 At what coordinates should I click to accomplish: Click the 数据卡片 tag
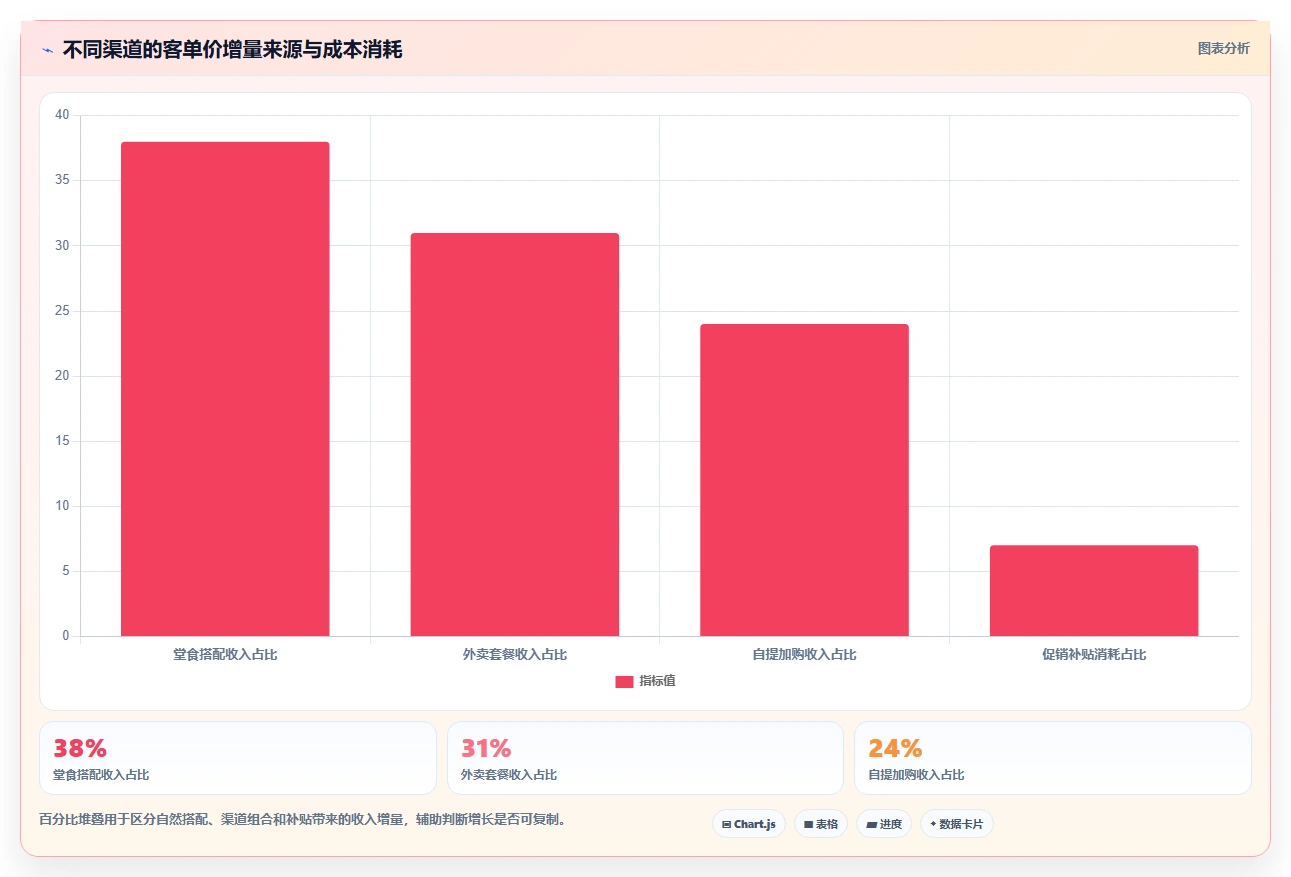tap(957, 824)
